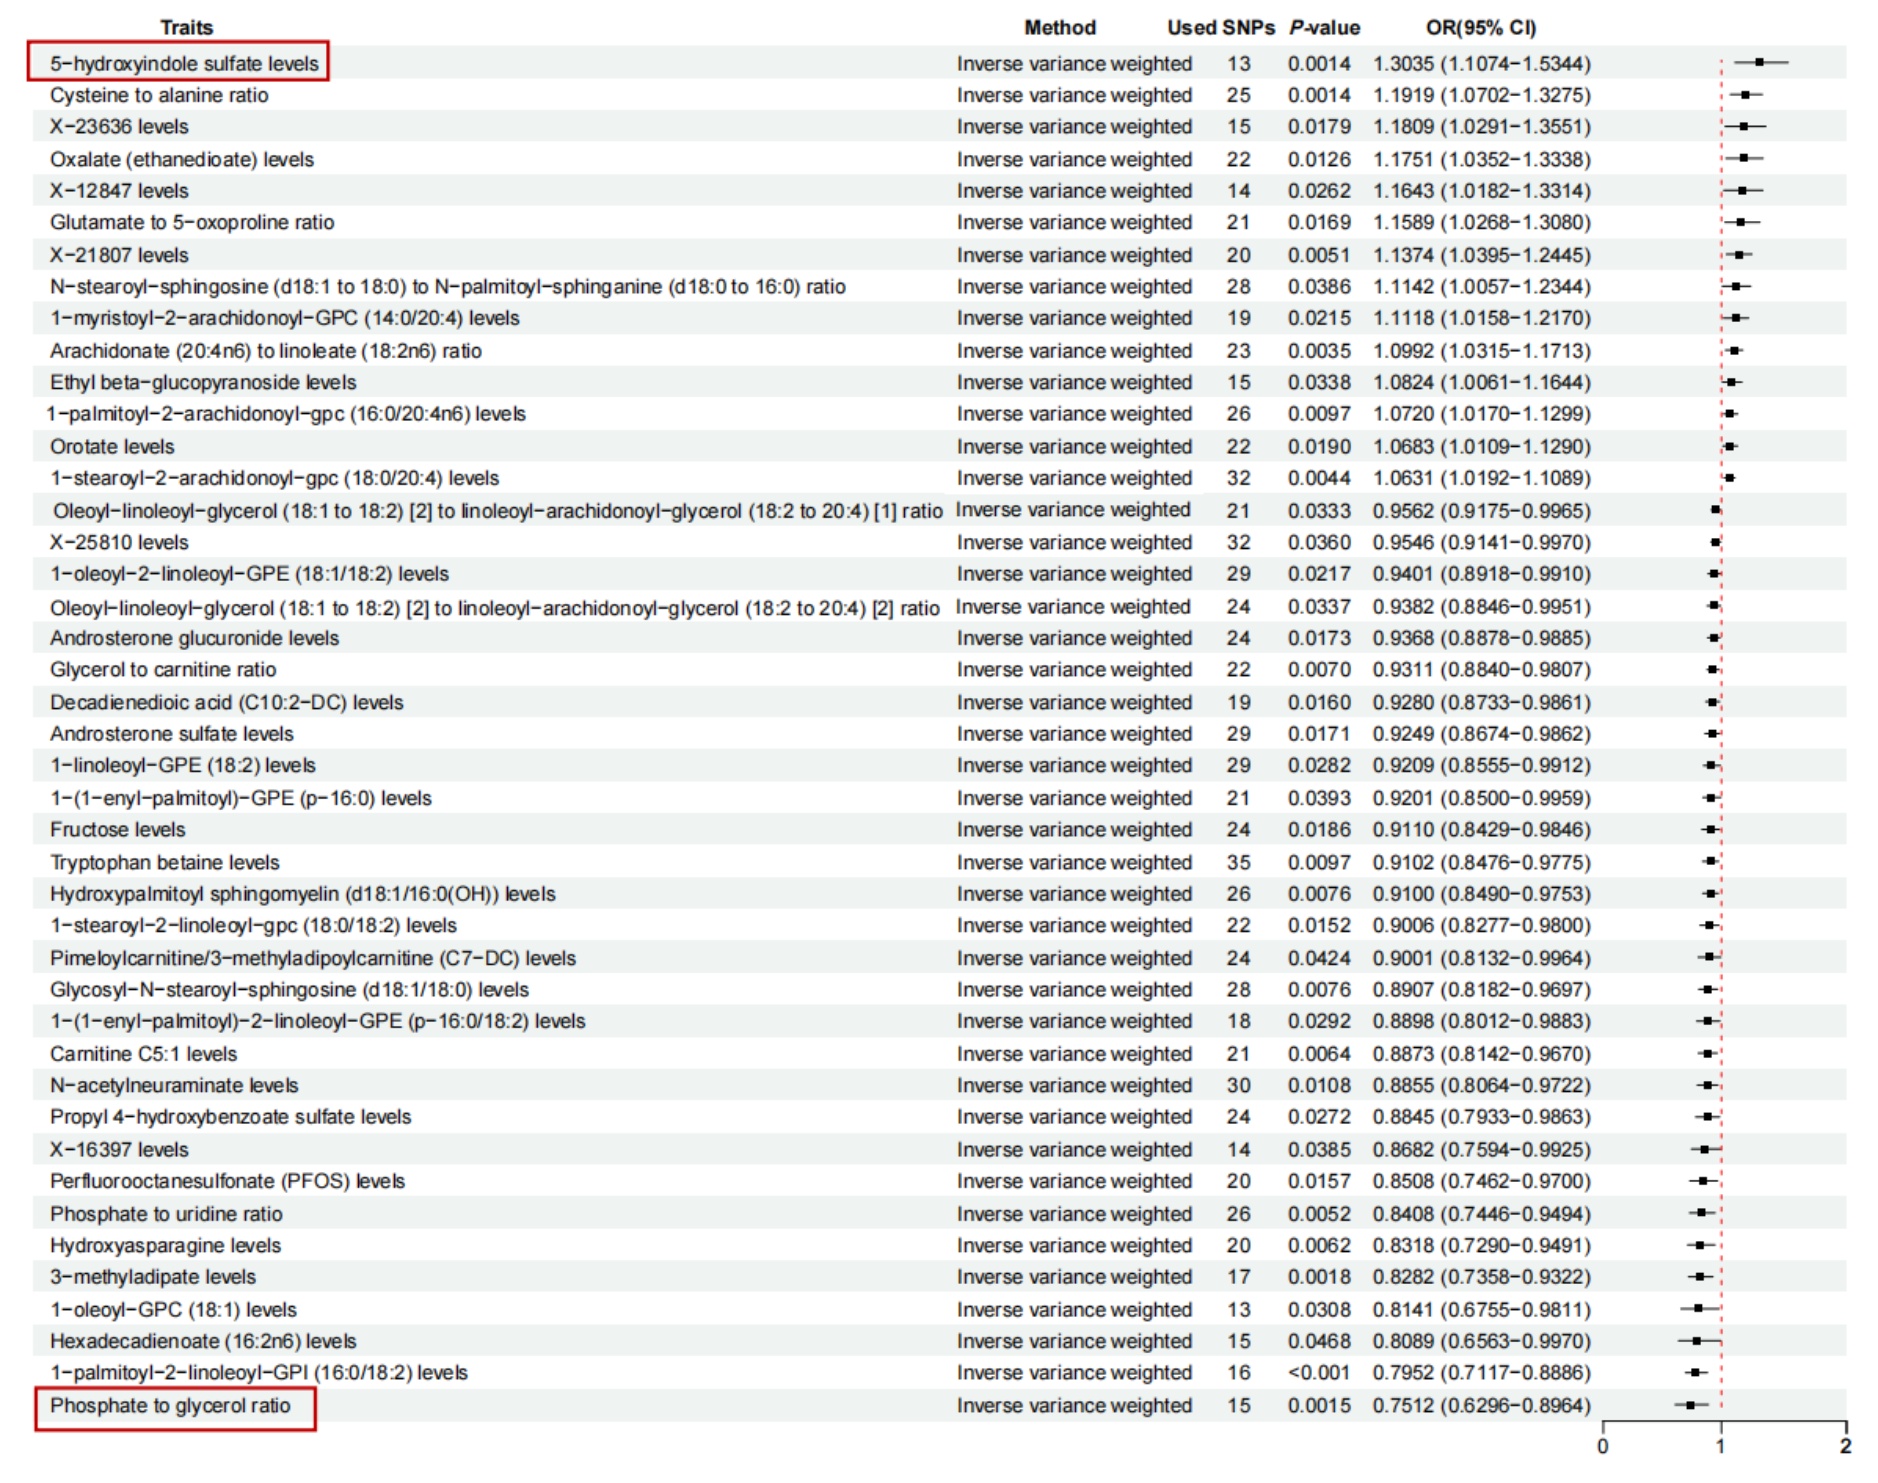The width and height of the screenshot is (1878, 1483).
Task: Click the Used SNPs column header
Action: click(x=1220, y=28)
